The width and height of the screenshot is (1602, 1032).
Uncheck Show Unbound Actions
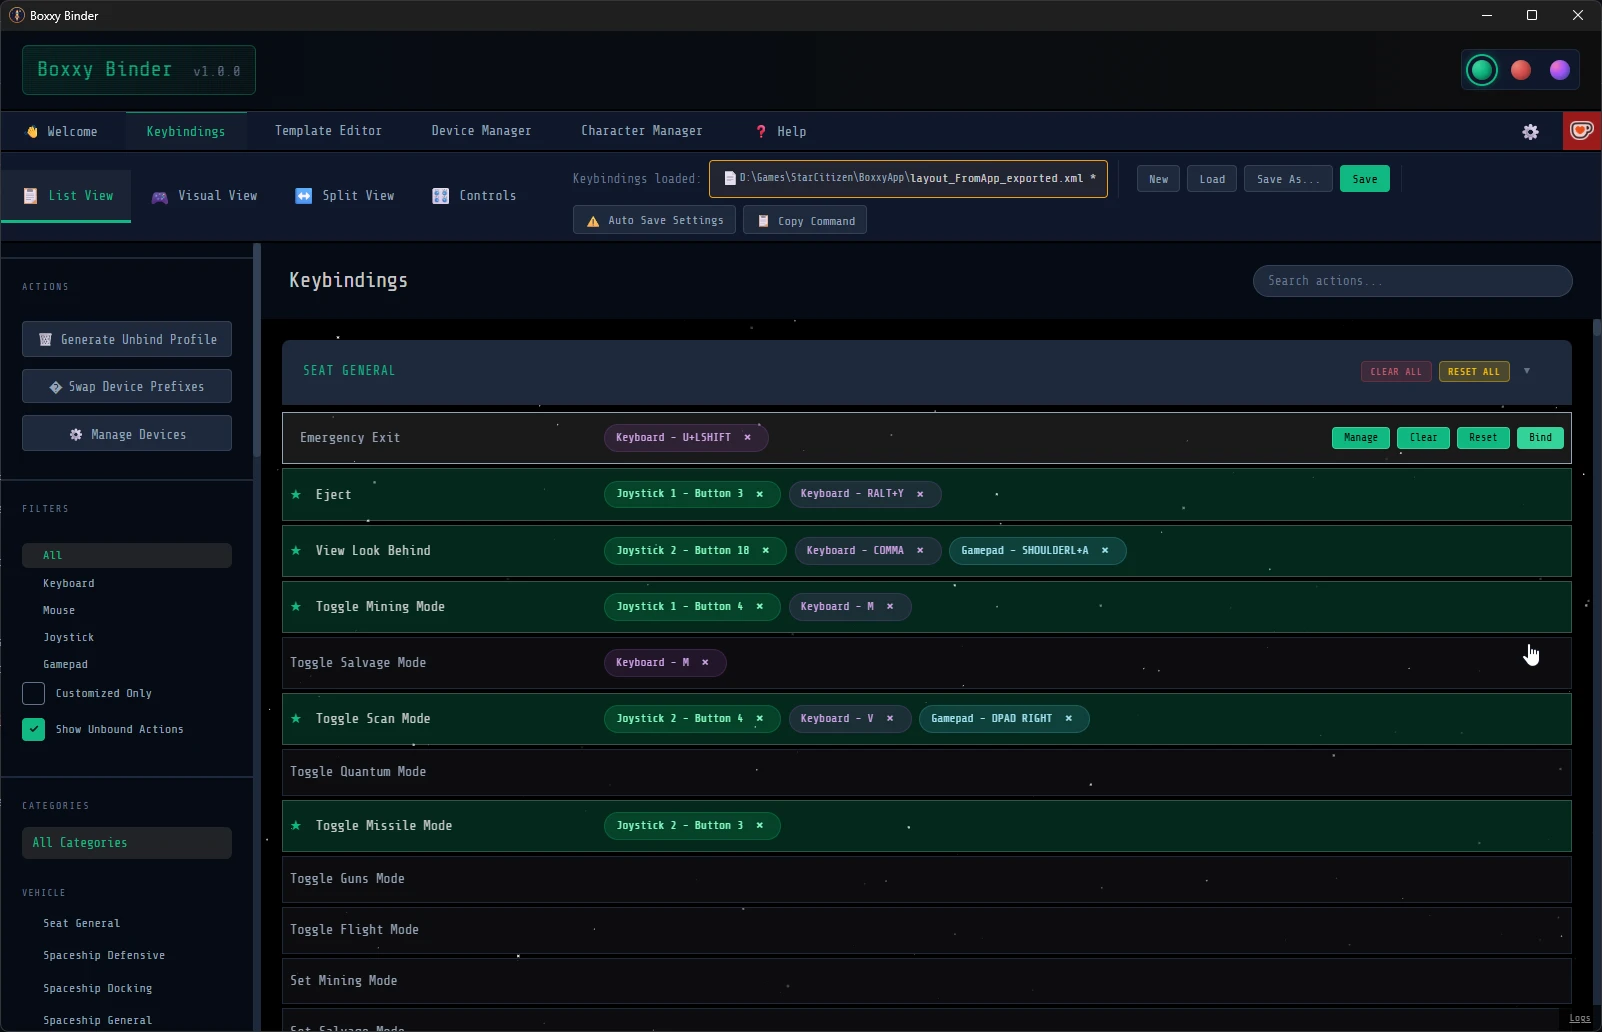33,729
